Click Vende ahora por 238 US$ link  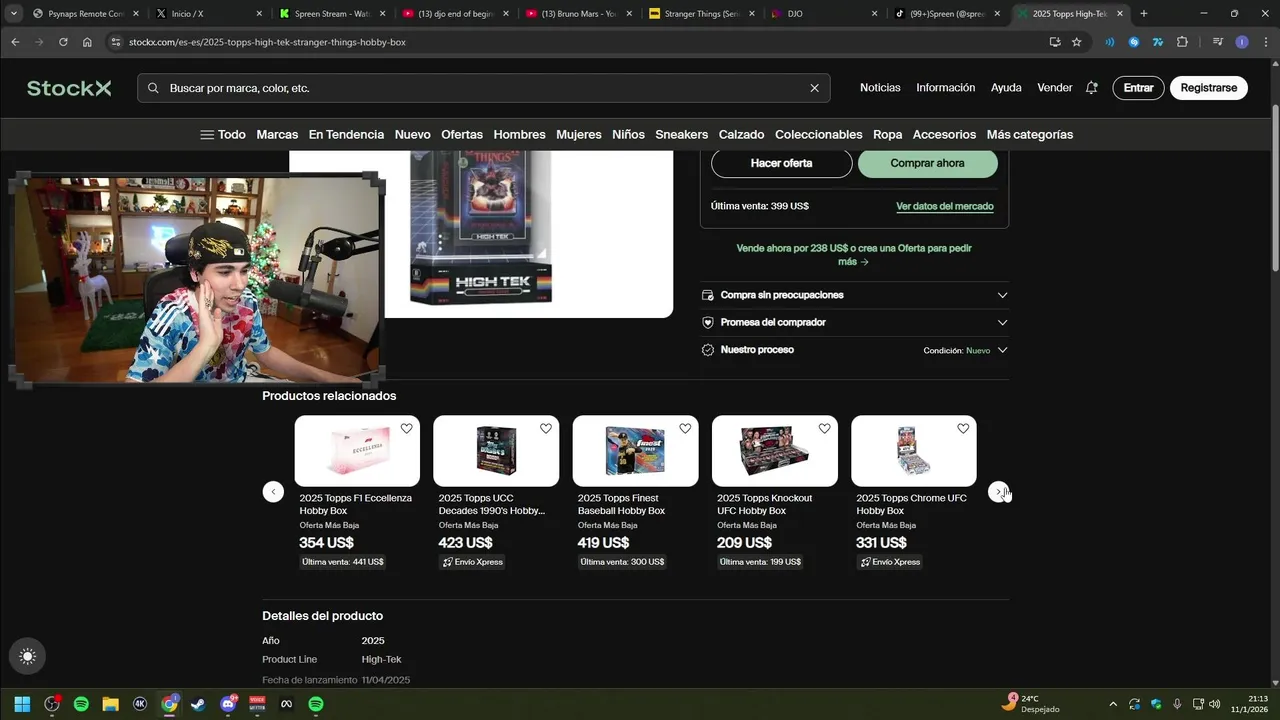854,255
